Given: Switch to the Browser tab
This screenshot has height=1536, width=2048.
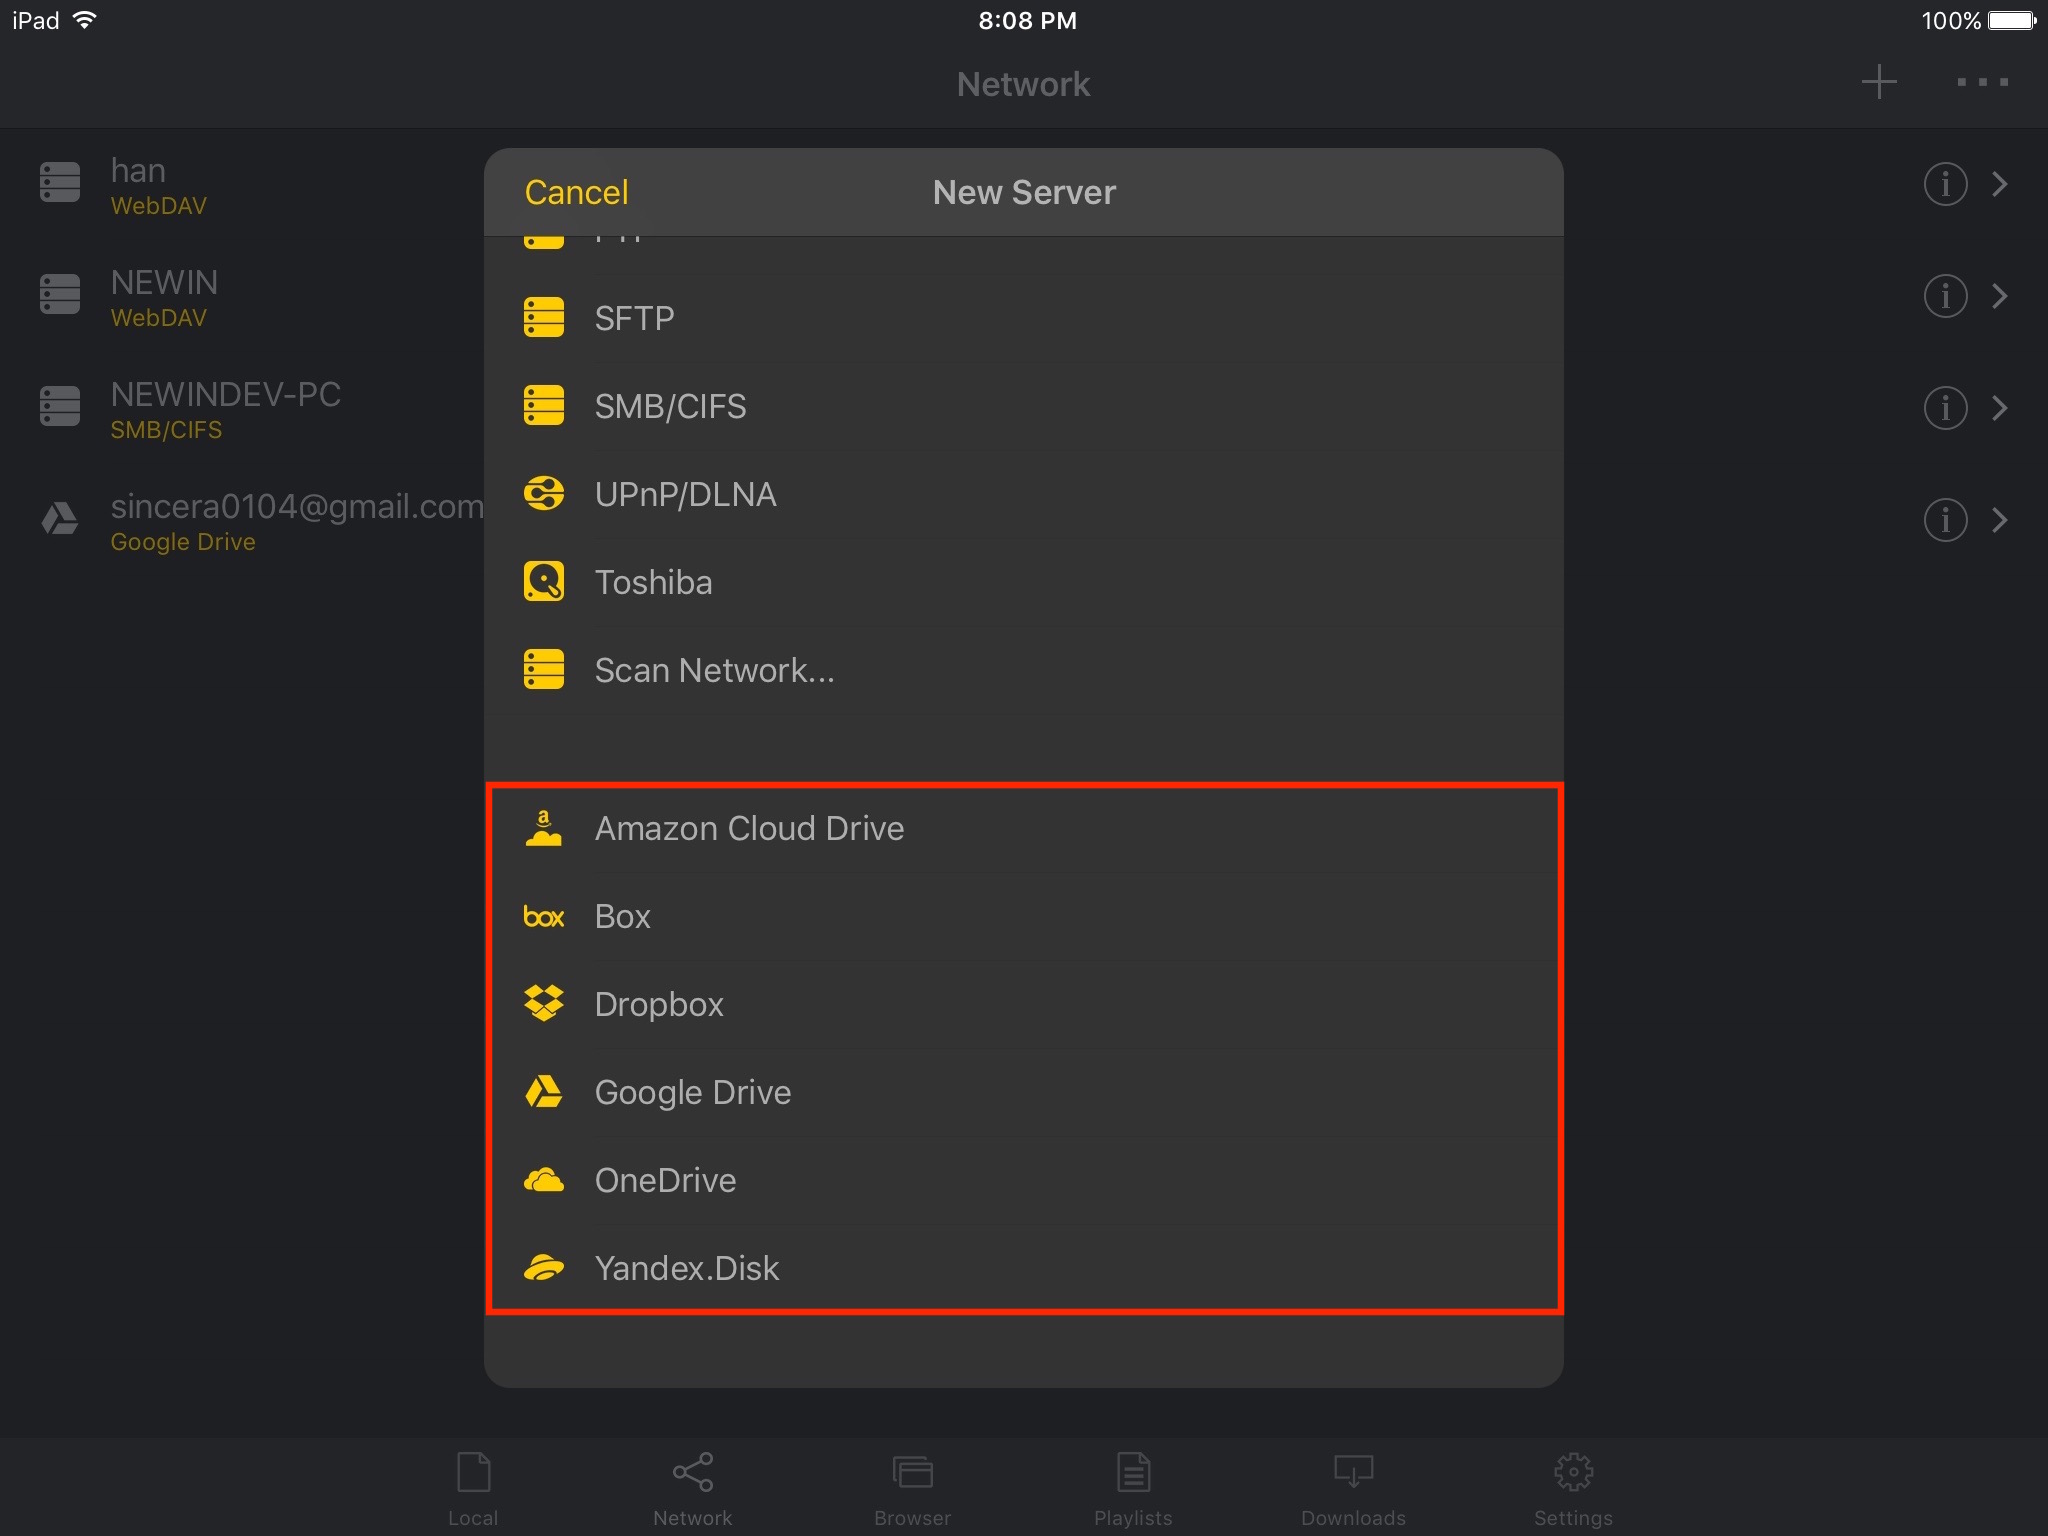Looking at the screenshot, I should [x=912, y=1490].
